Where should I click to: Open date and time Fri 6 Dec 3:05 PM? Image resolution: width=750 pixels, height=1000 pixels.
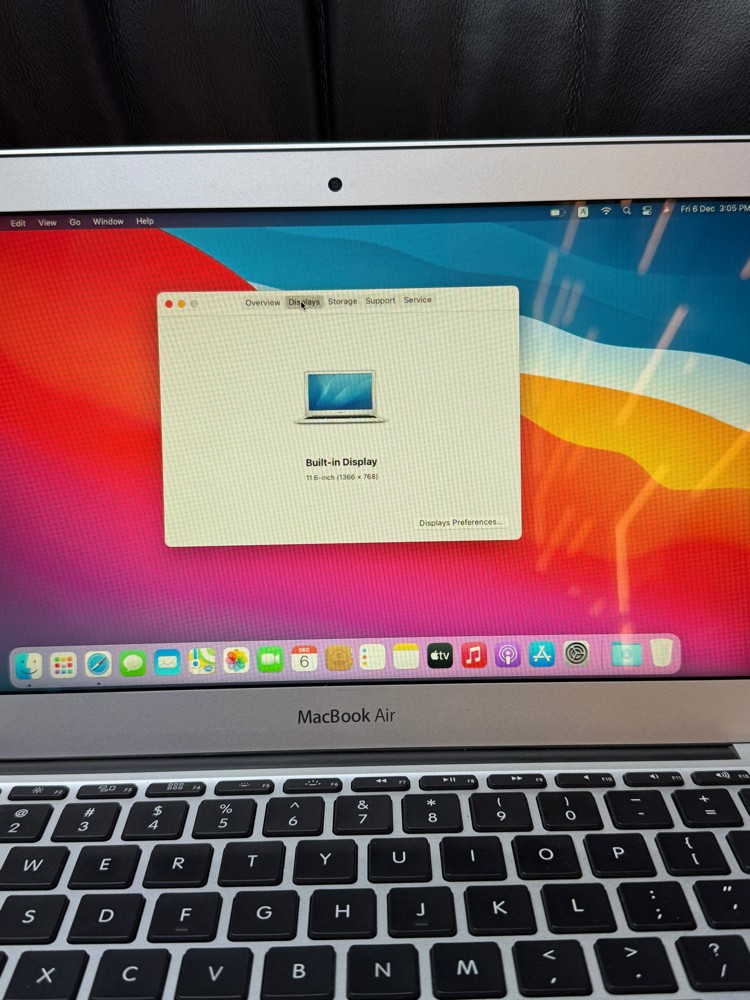pyautogui.click(x=715, y=209)
